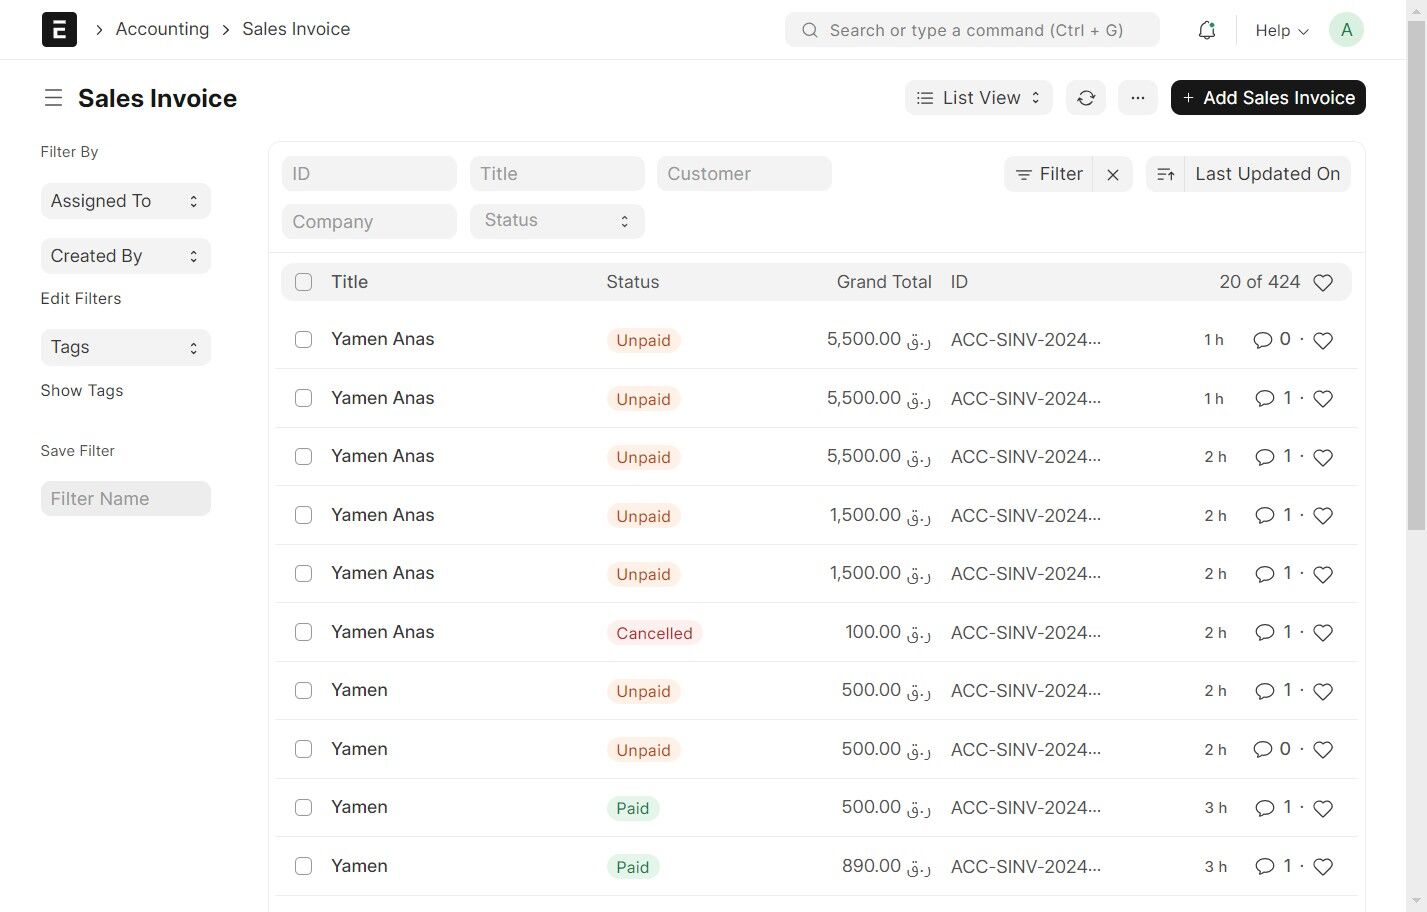Screen dimensions: 1427x912
Task: Click the Customer filter input field
Action: pyautogui.click(x=744, y=174)
